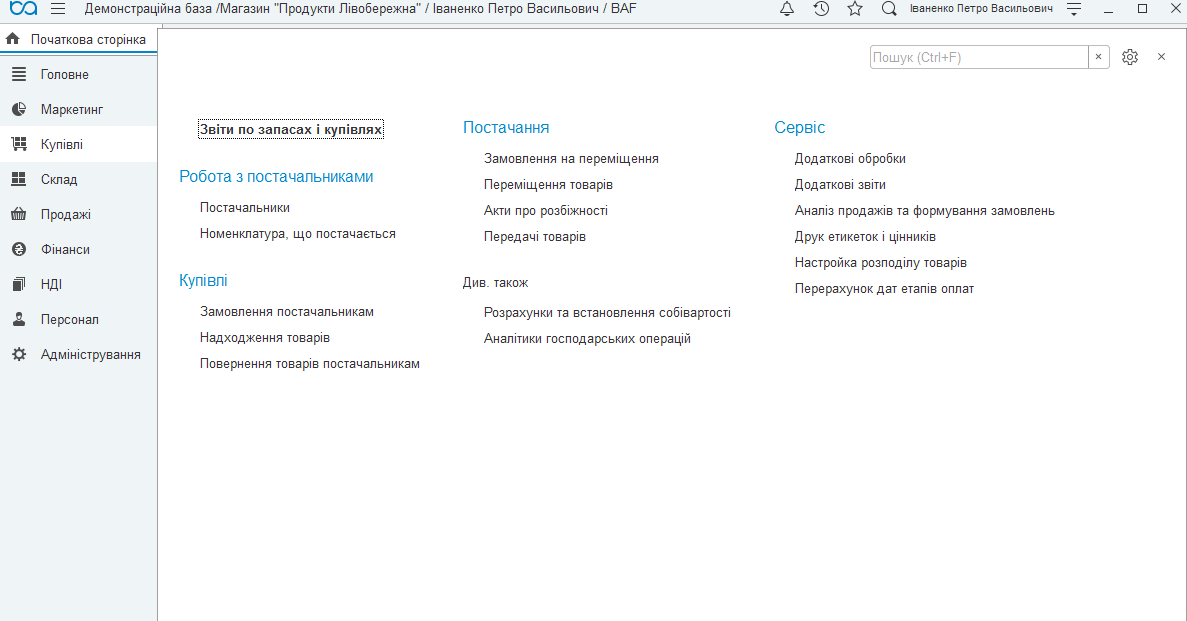
Task: Select Продажі in the sidebar menu
Action: click(79, 214)
